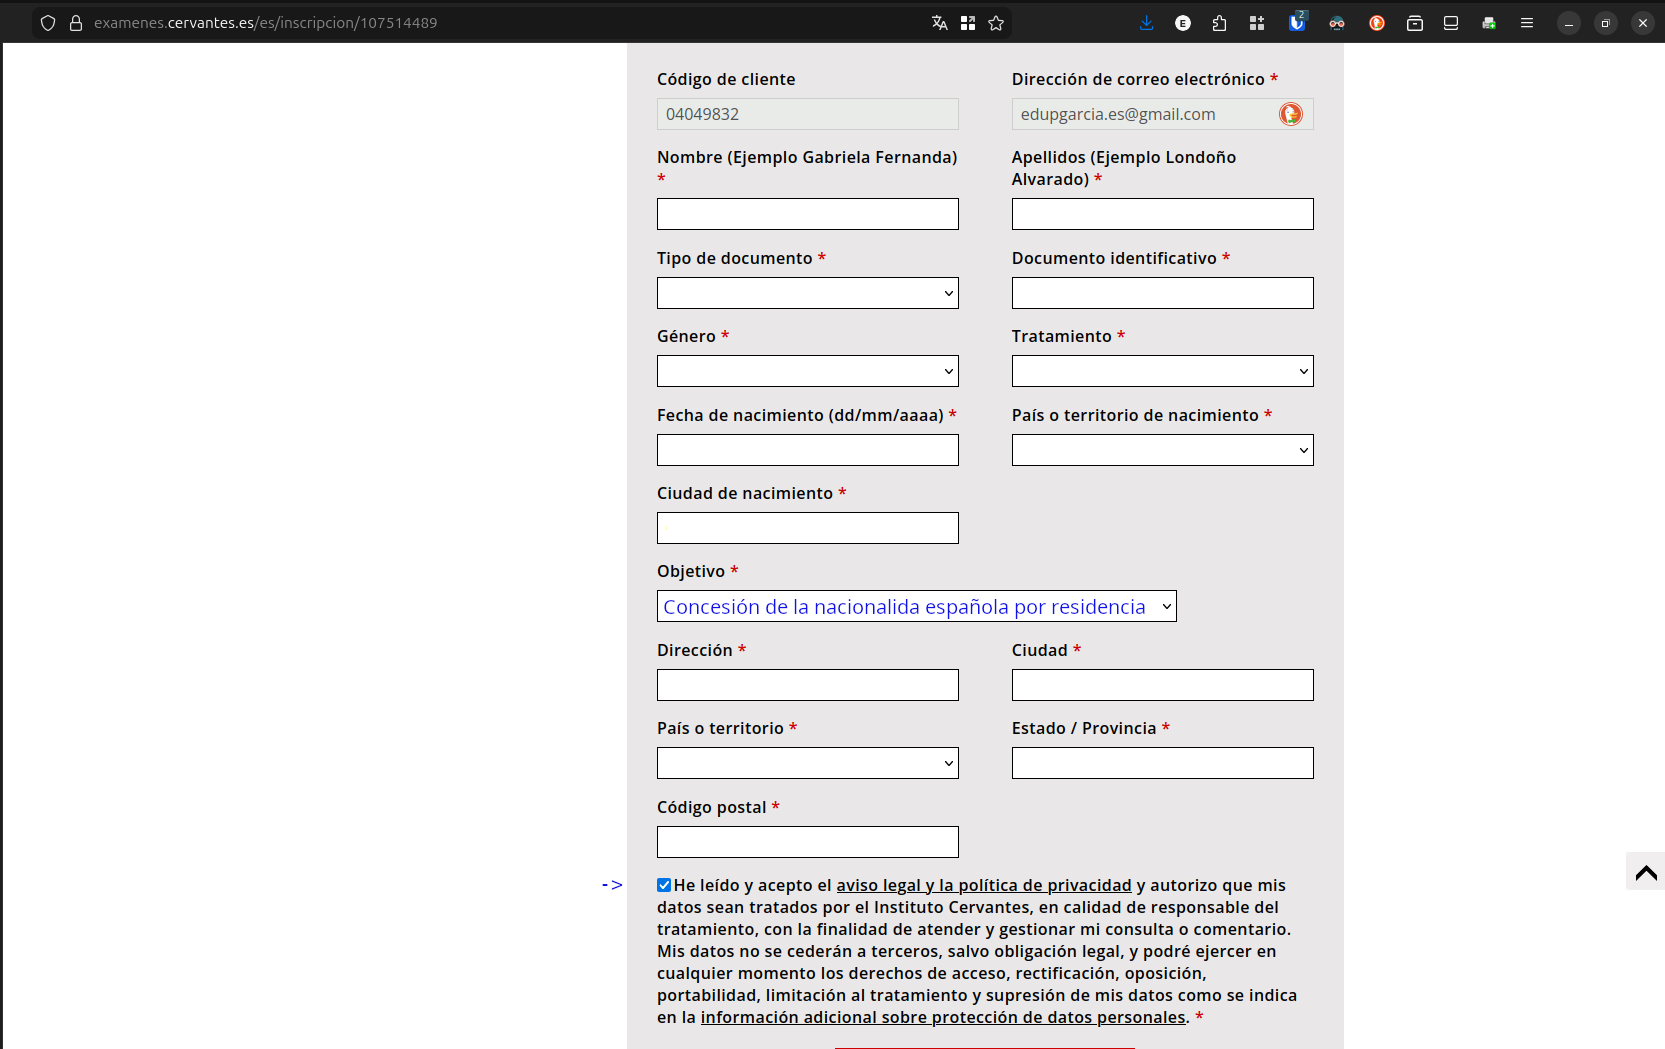This screenshot has height=1049, width=1665.
Task: Click the site lock icon in address bar
Action: [76, 23]
